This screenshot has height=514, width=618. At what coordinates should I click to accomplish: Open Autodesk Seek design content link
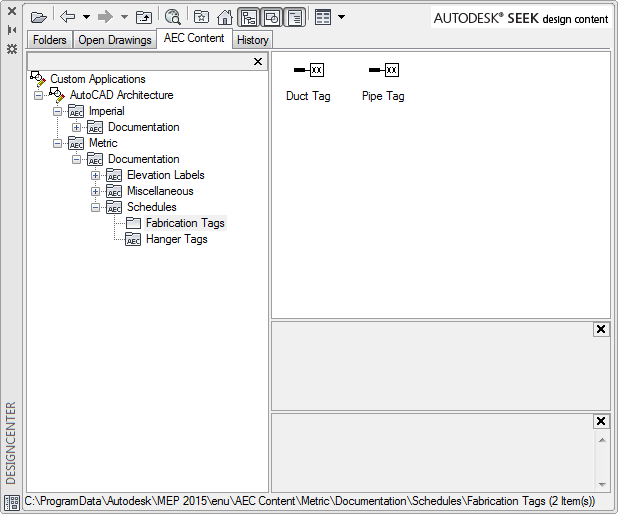click(x=521, y=18)
